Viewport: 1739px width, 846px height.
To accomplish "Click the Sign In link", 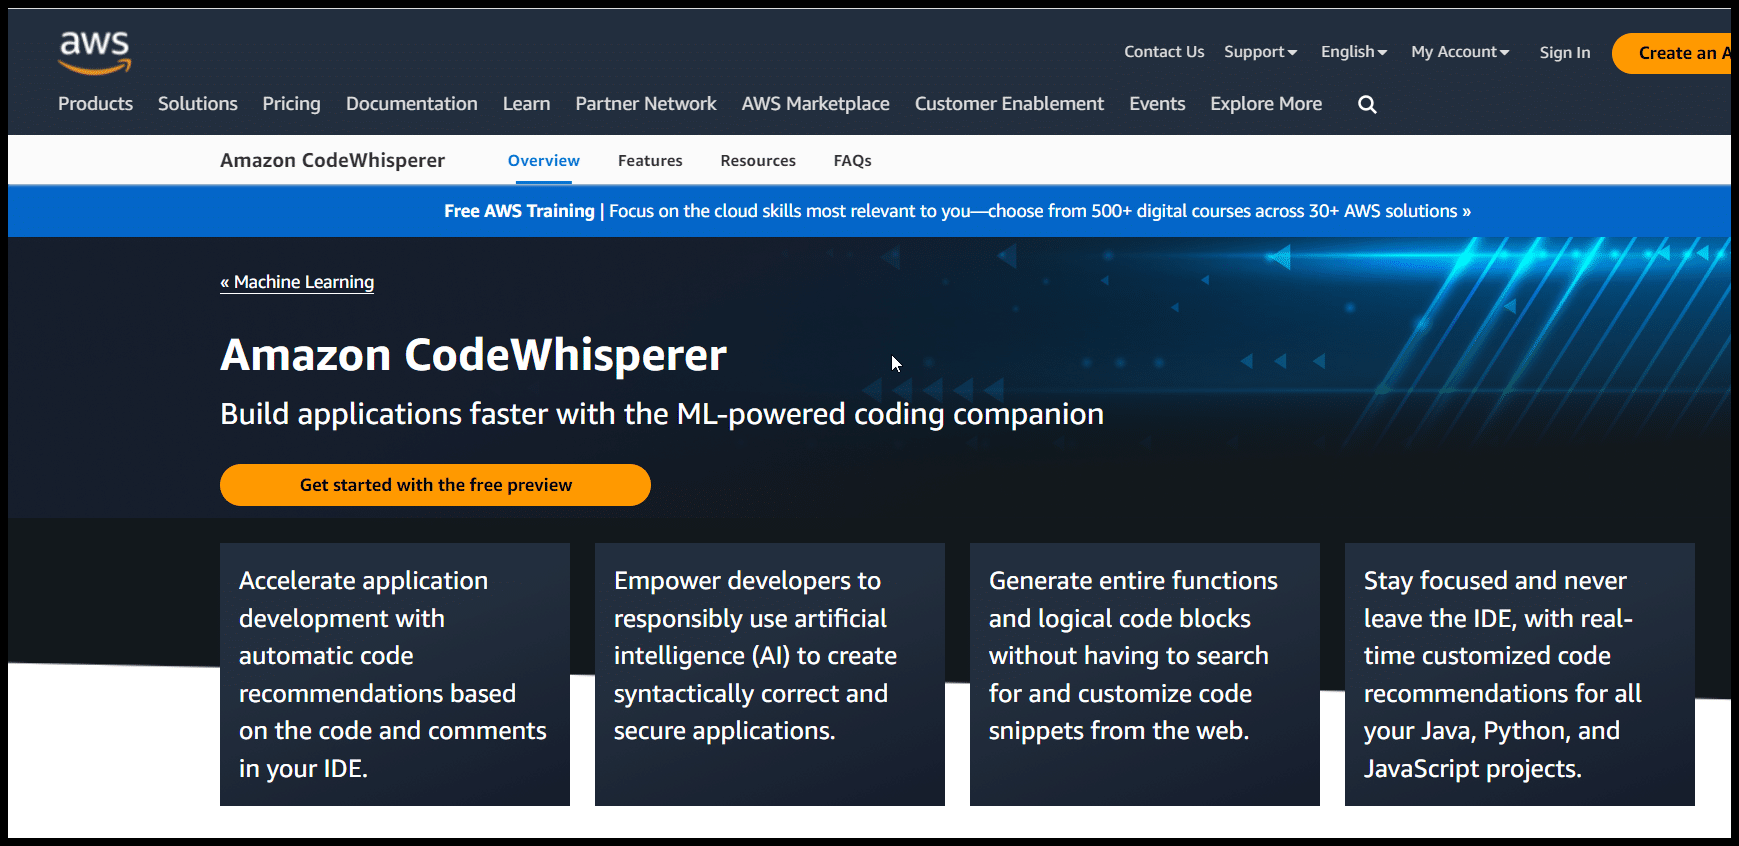I will click(1565, 53).
